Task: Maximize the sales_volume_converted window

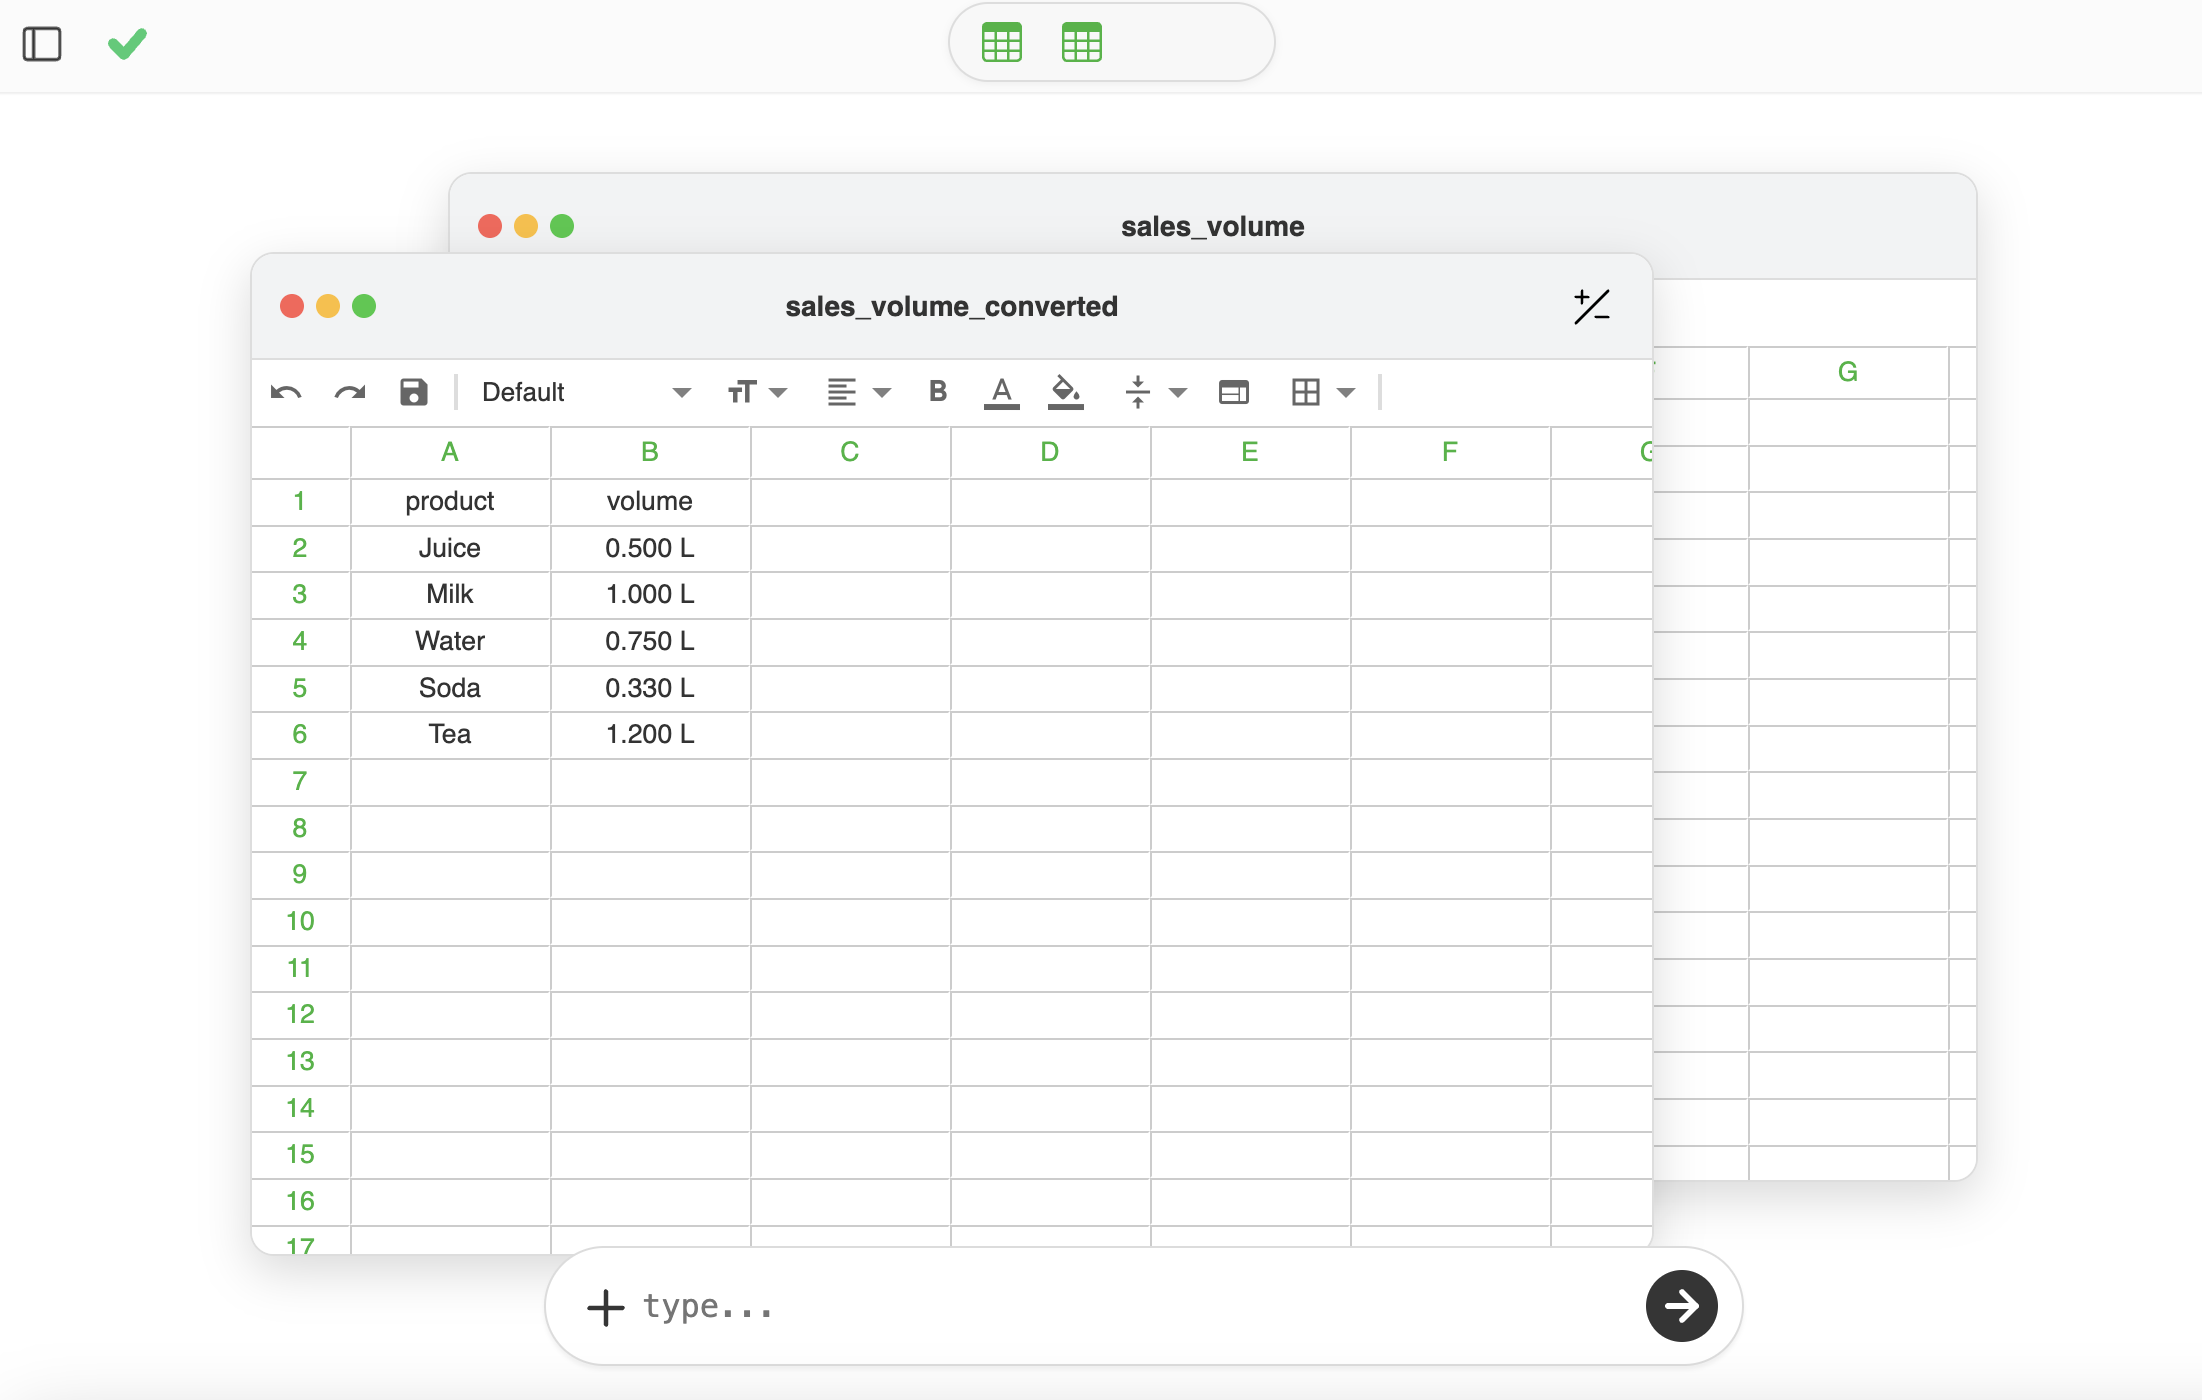Action: point(364,306)
